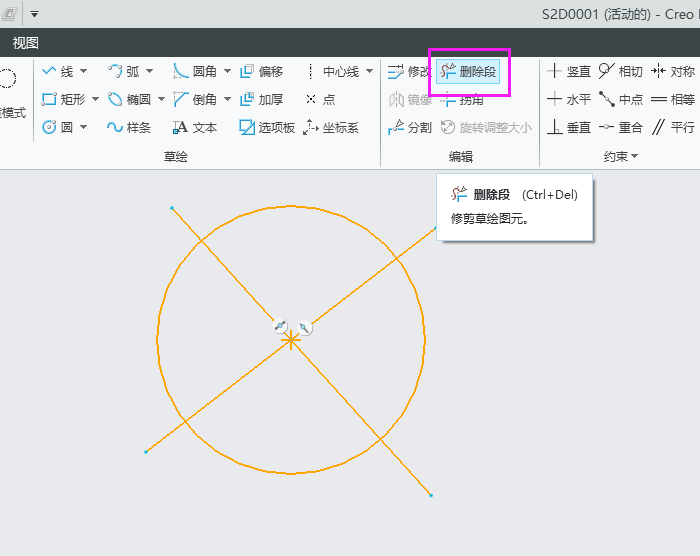Open the 中心线 dropdown arrow
The height and width of the screenshot is (556, 700).
click(370, 71)
